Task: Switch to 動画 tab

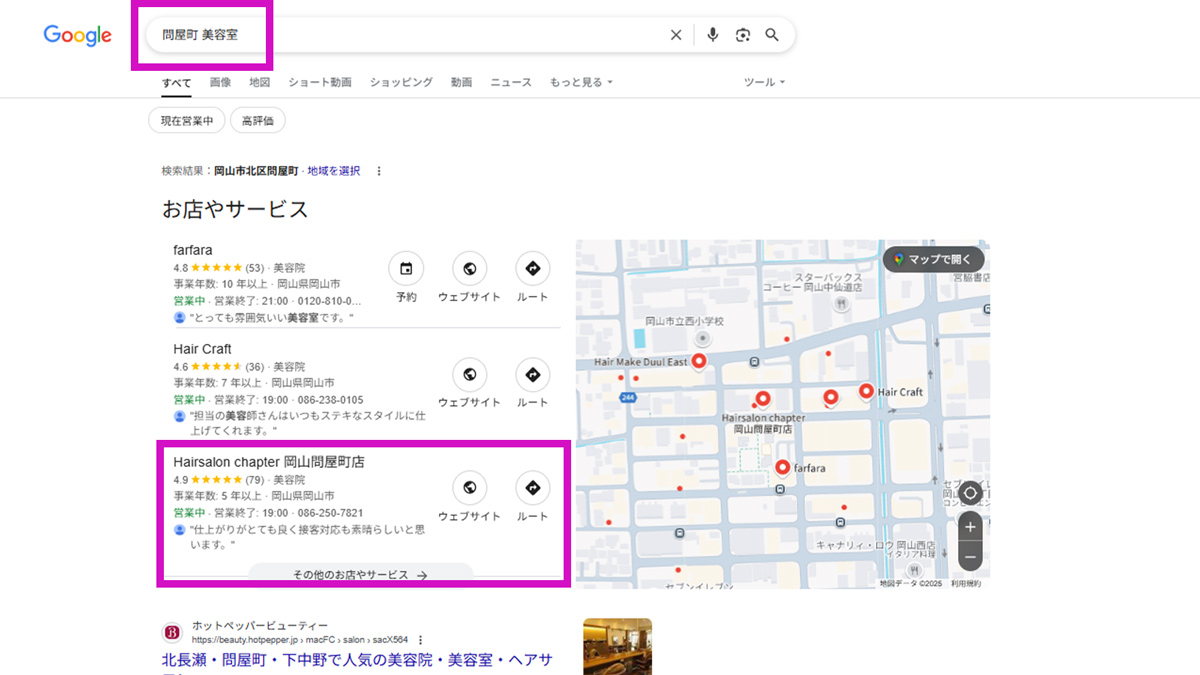Action: pos(461,82)
